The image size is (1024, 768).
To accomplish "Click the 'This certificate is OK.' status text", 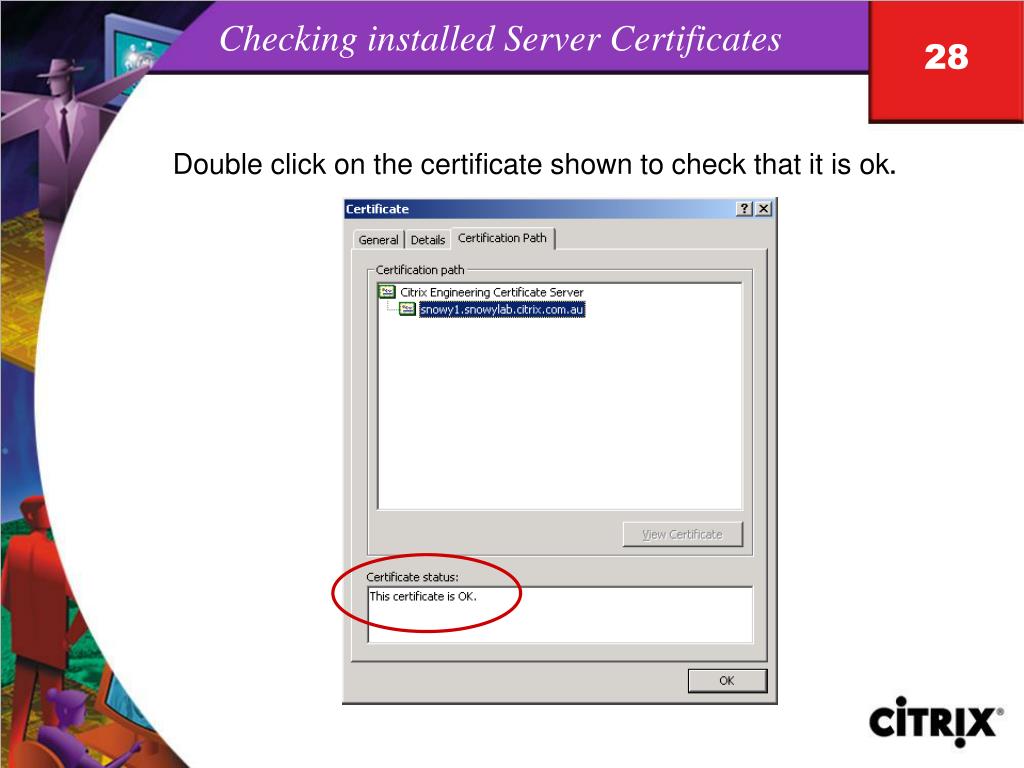I will click(423, 596).
